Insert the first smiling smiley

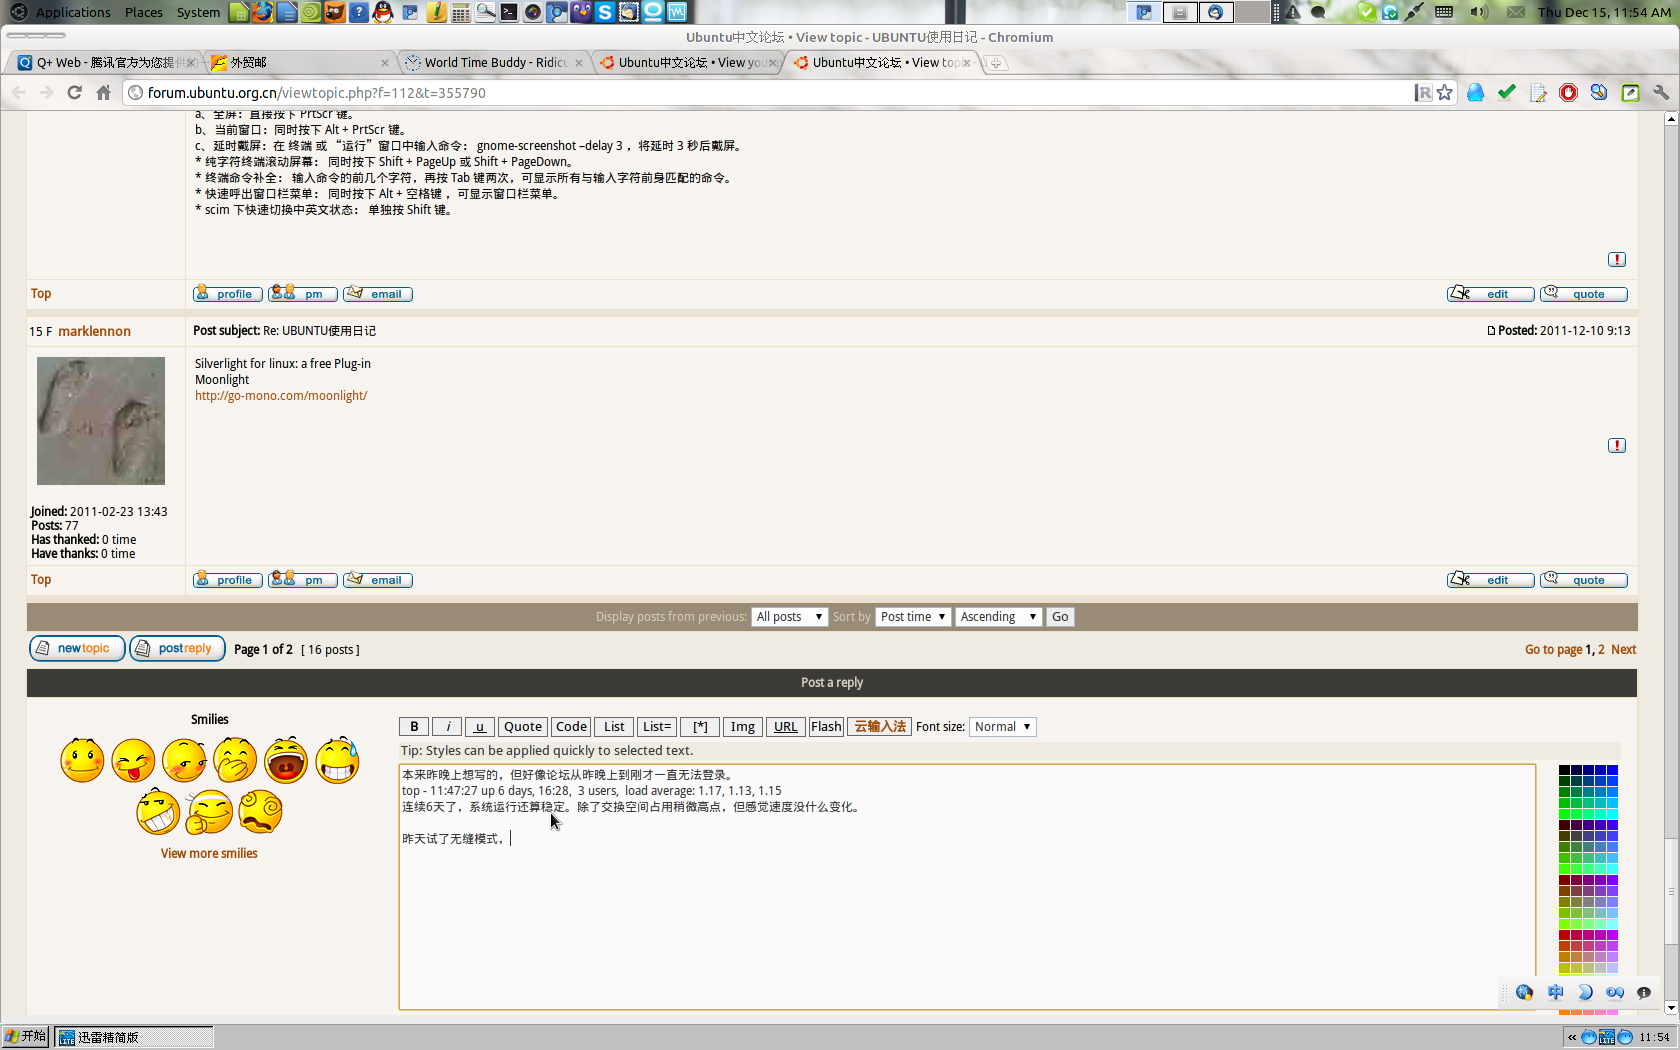pyautogui.click(x=82, y=761)
